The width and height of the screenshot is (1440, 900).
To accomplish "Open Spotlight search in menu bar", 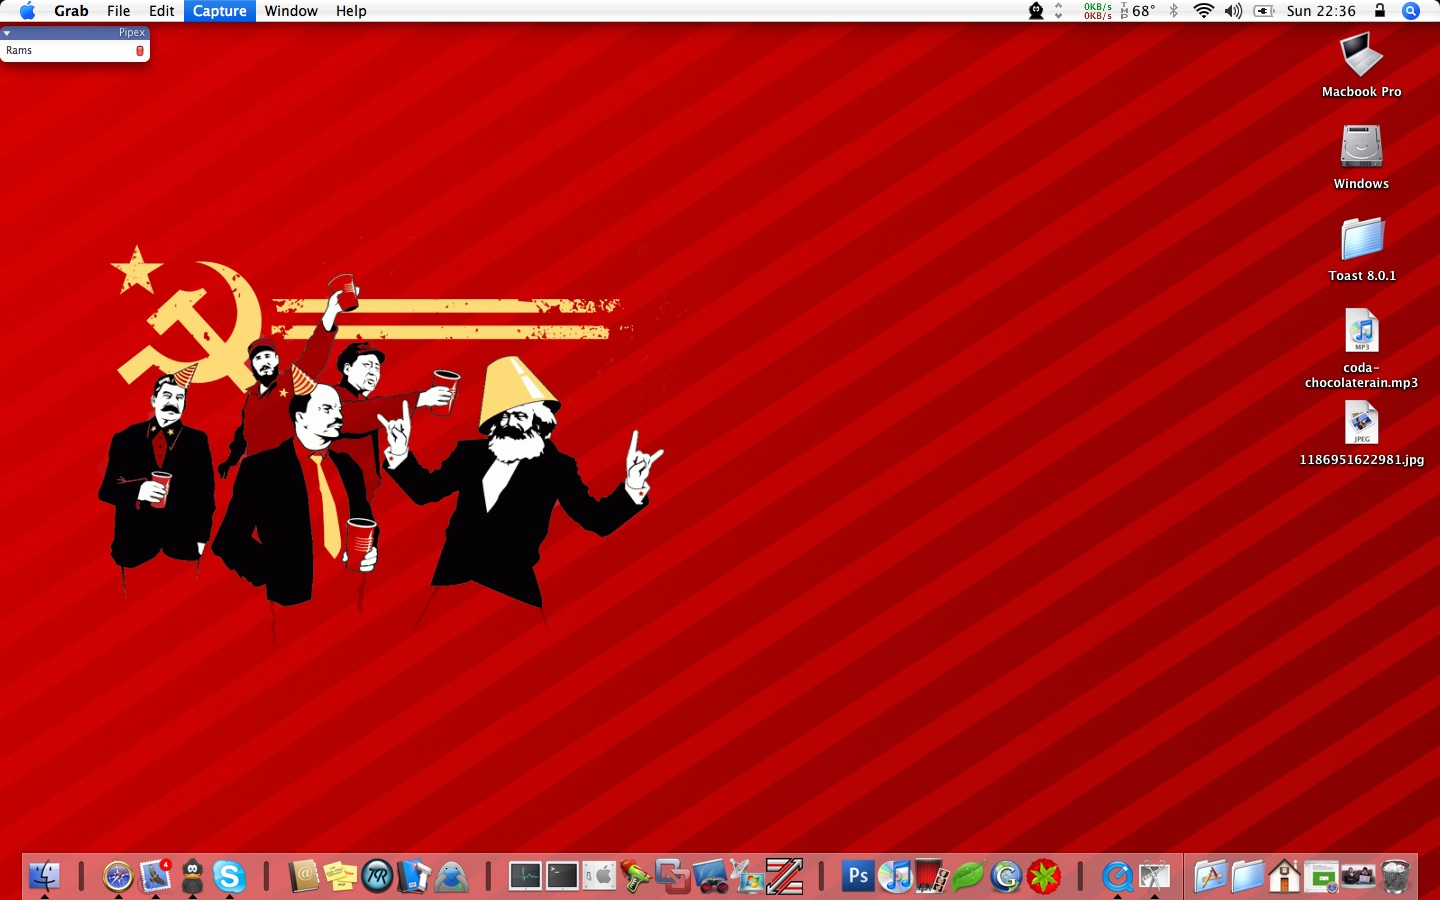I will (x=1411, y=11).
